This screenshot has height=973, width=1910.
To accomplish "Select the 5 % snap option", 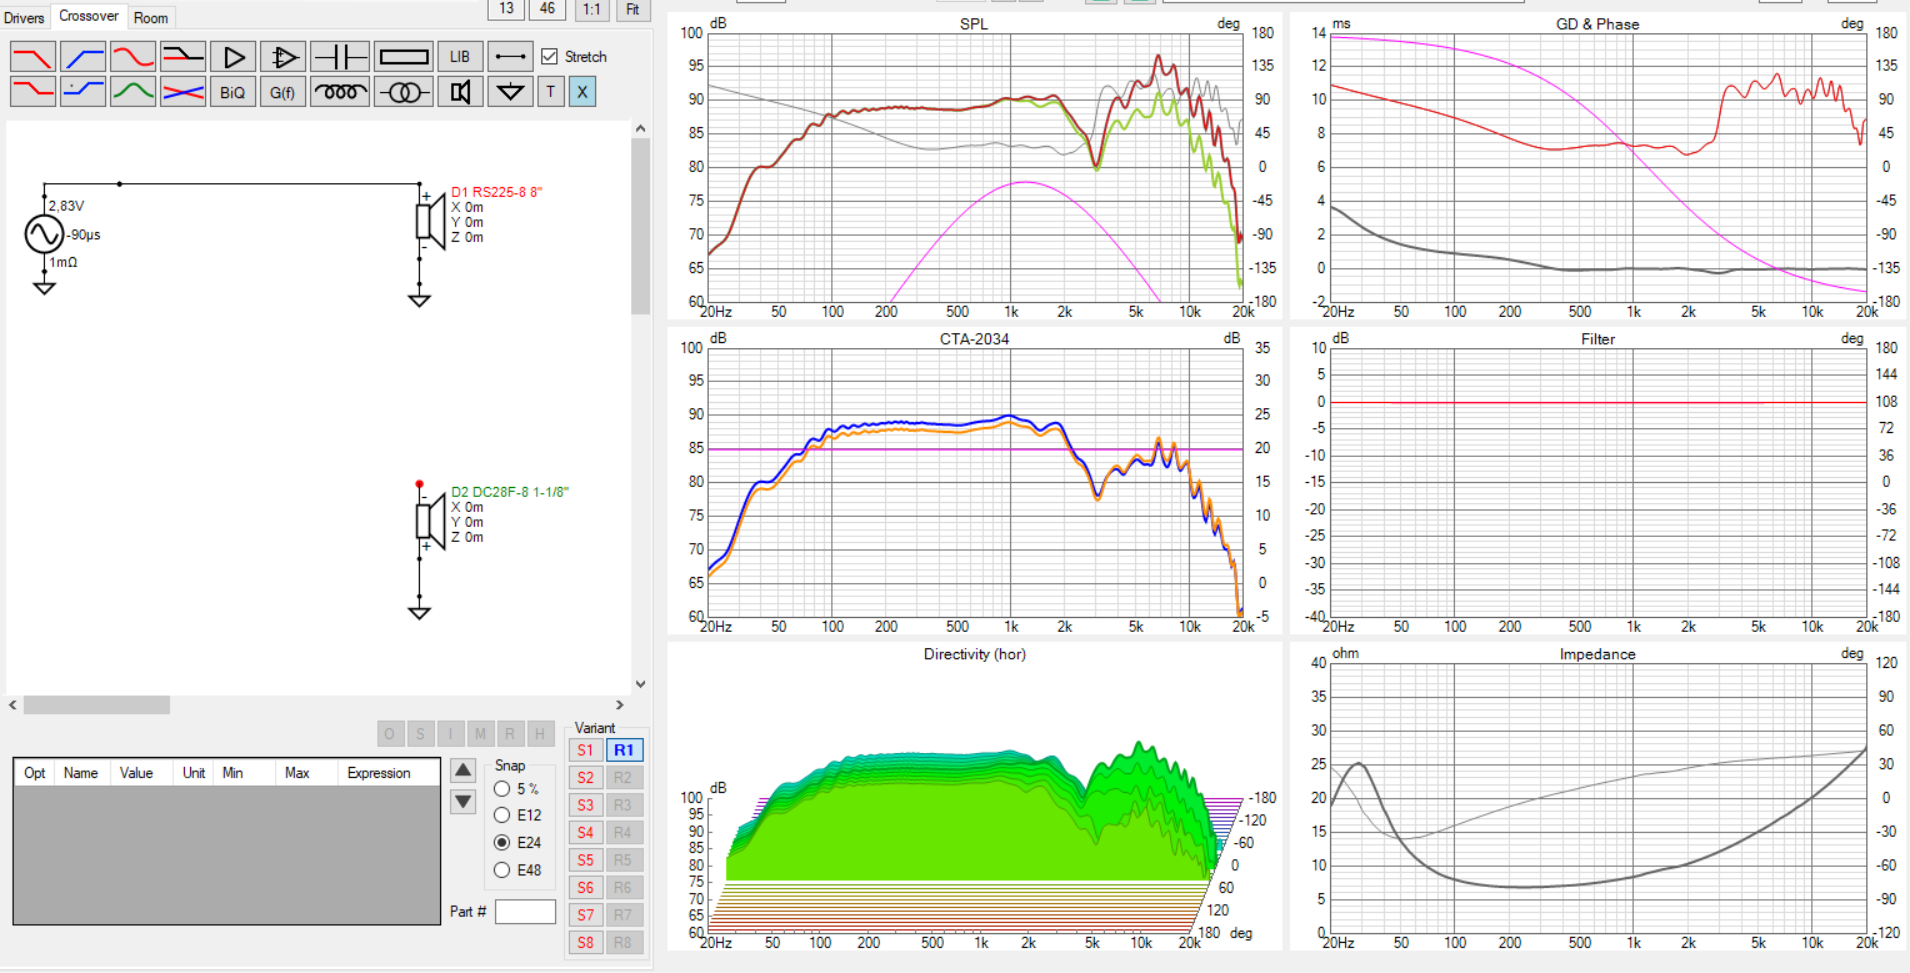I will pyautogui.click(x=502, y=789).
